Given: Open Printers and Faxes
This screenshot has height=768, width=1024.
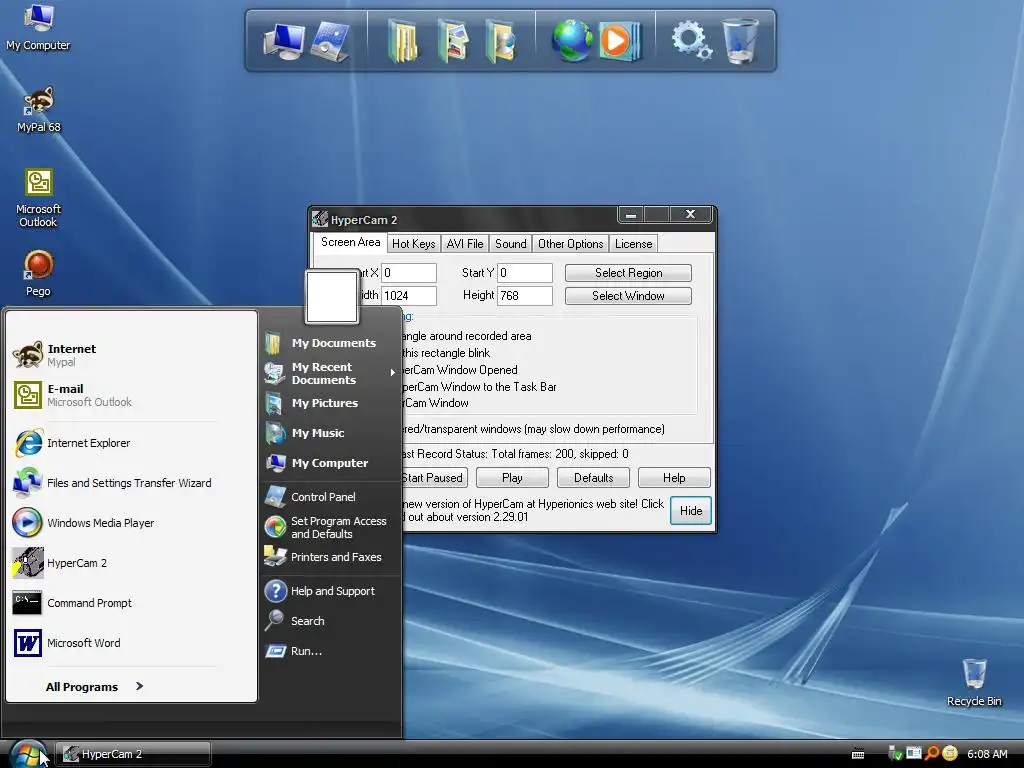Looking at the screenshot, I should (x=330, y=557).
